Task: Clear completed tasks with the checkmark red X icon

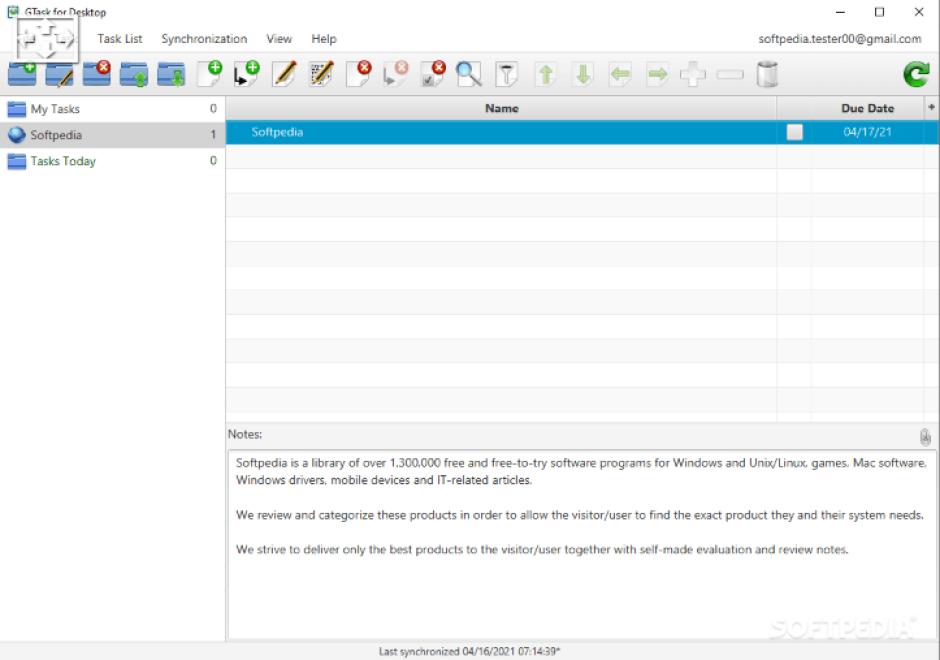Action: (433, 74)
